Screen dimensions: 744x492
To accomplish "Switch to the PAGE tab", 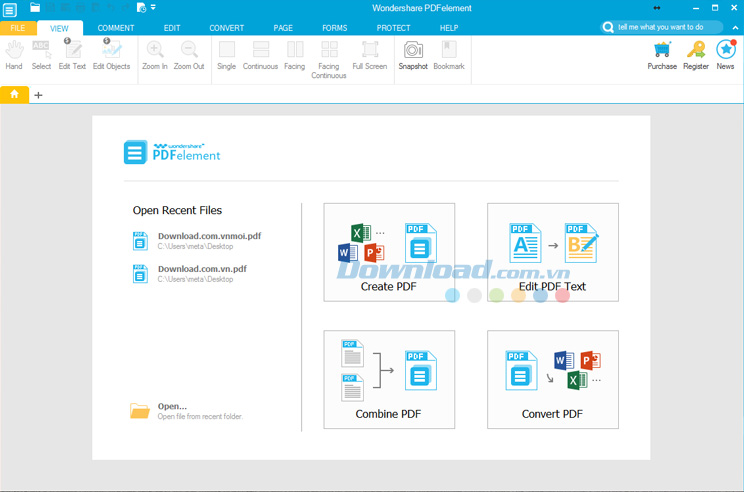I will pyautogui.click(x=283, y=28).
